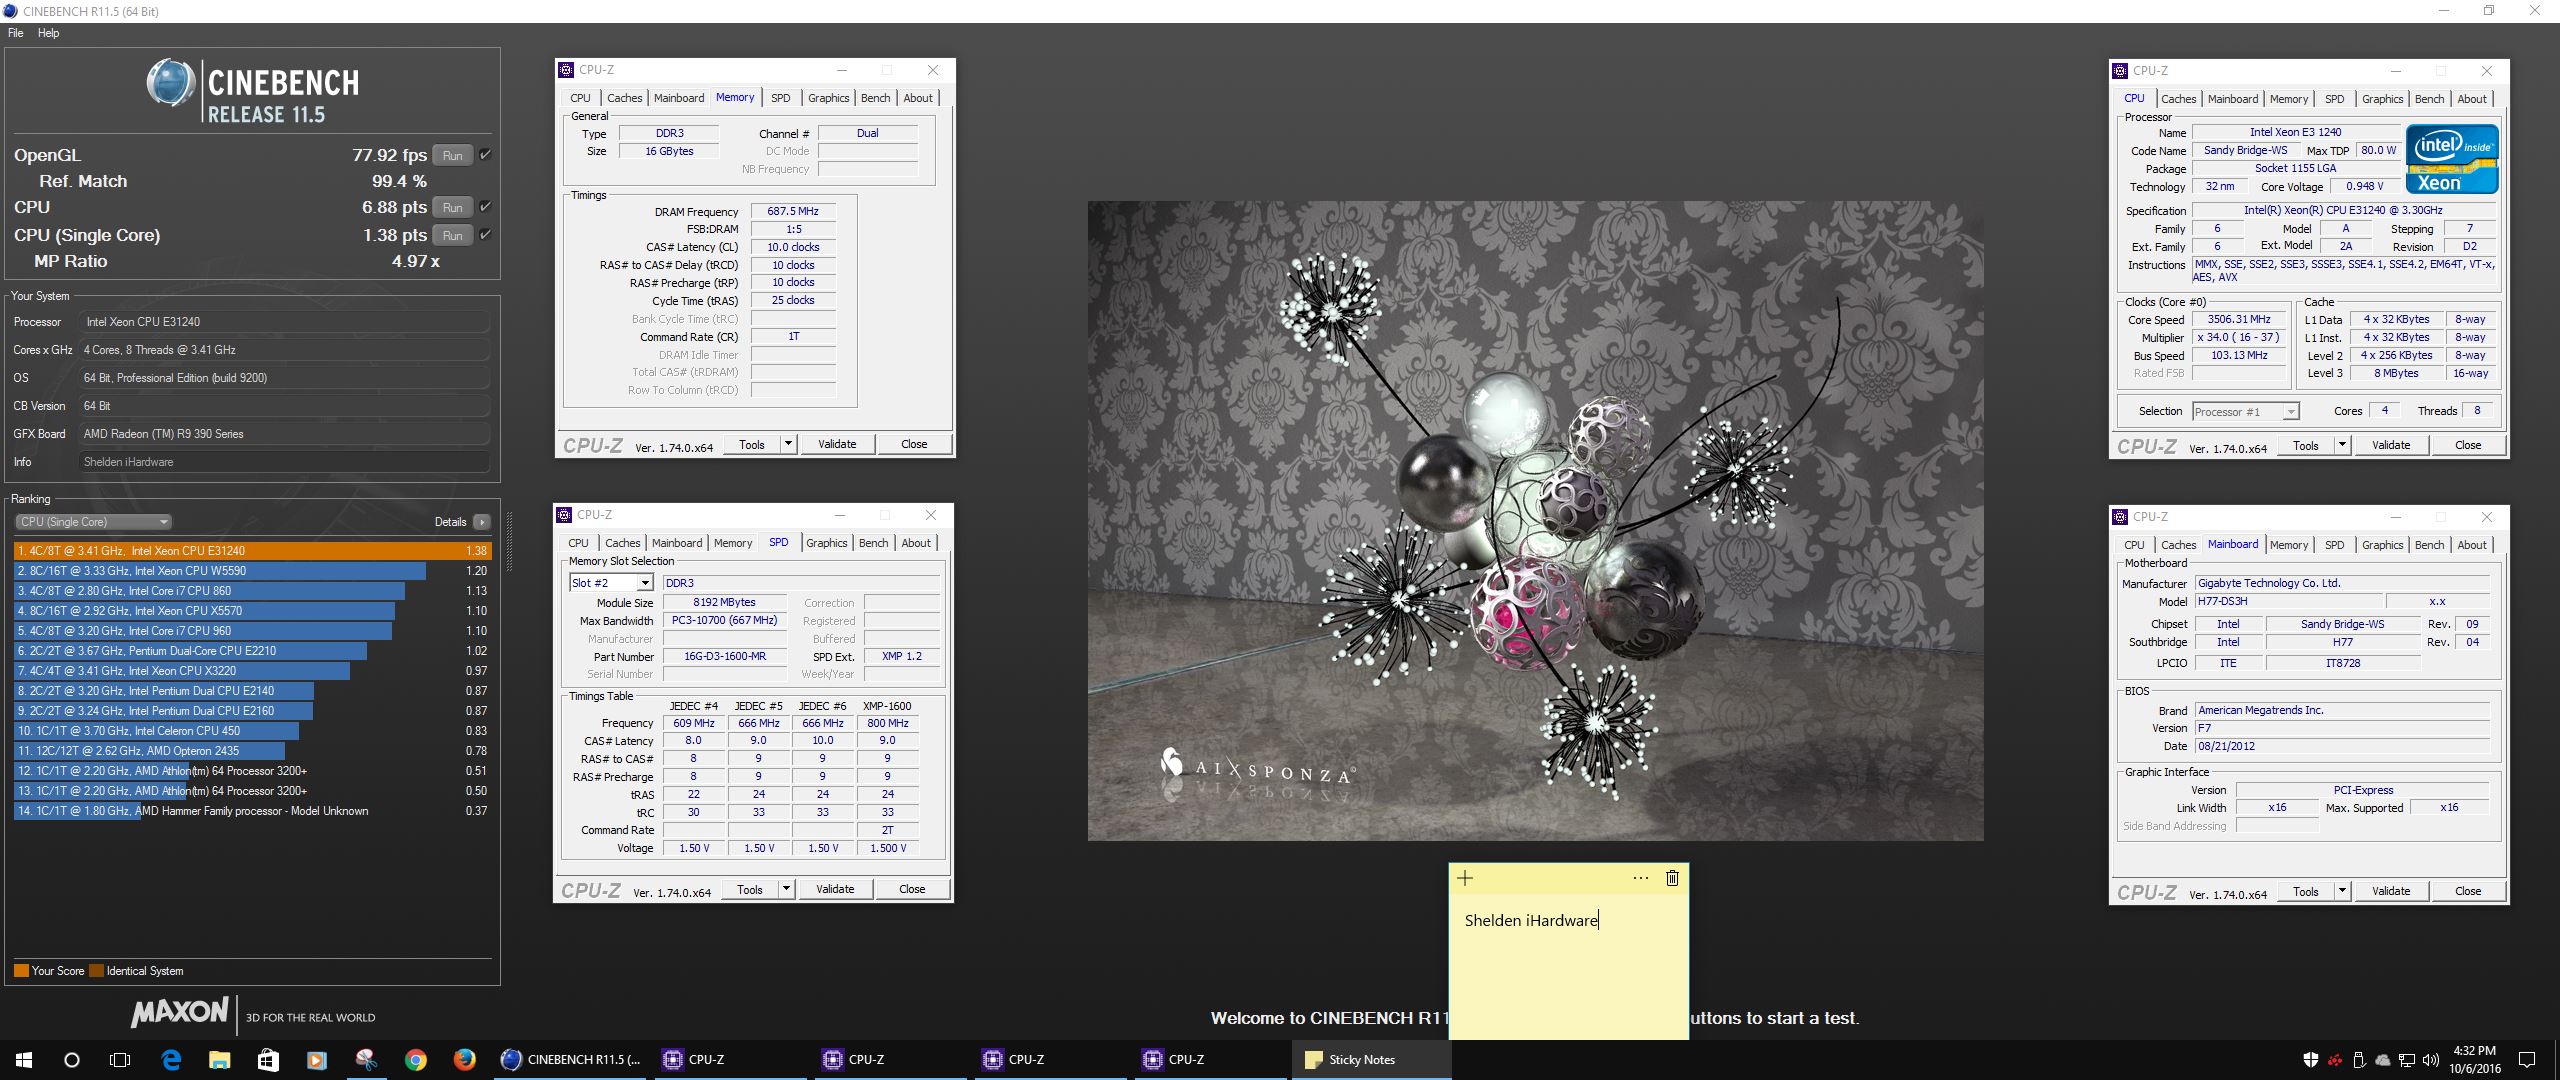The height and width of the screenshot is (1080, 2560).
Task: Open Windows Start menu
Action: pyautogui.click(x=24, y=1060)
